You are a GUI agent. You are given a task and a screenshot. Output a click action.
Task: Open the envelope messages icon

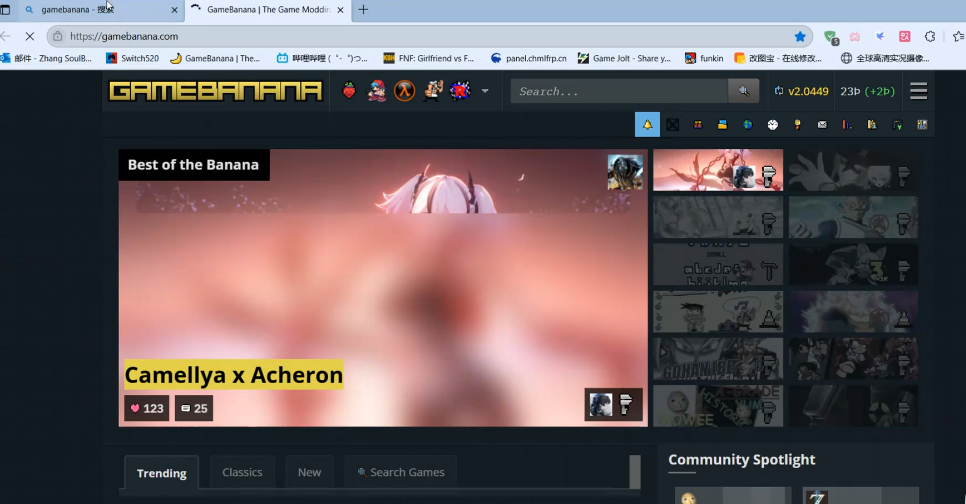(x=822, y=124)
